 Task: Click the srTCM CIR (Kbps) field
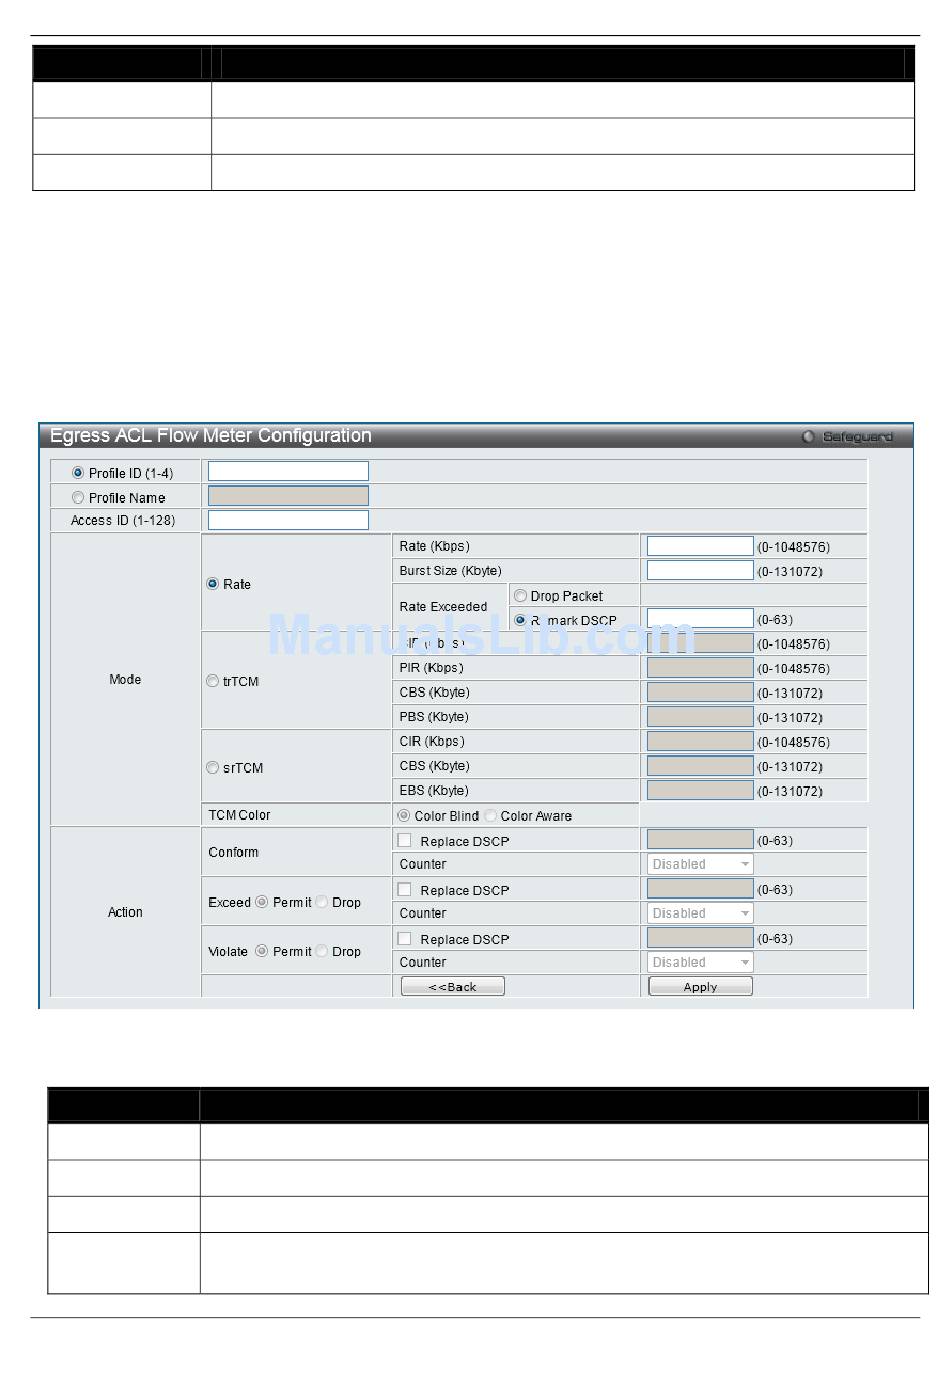700,741
